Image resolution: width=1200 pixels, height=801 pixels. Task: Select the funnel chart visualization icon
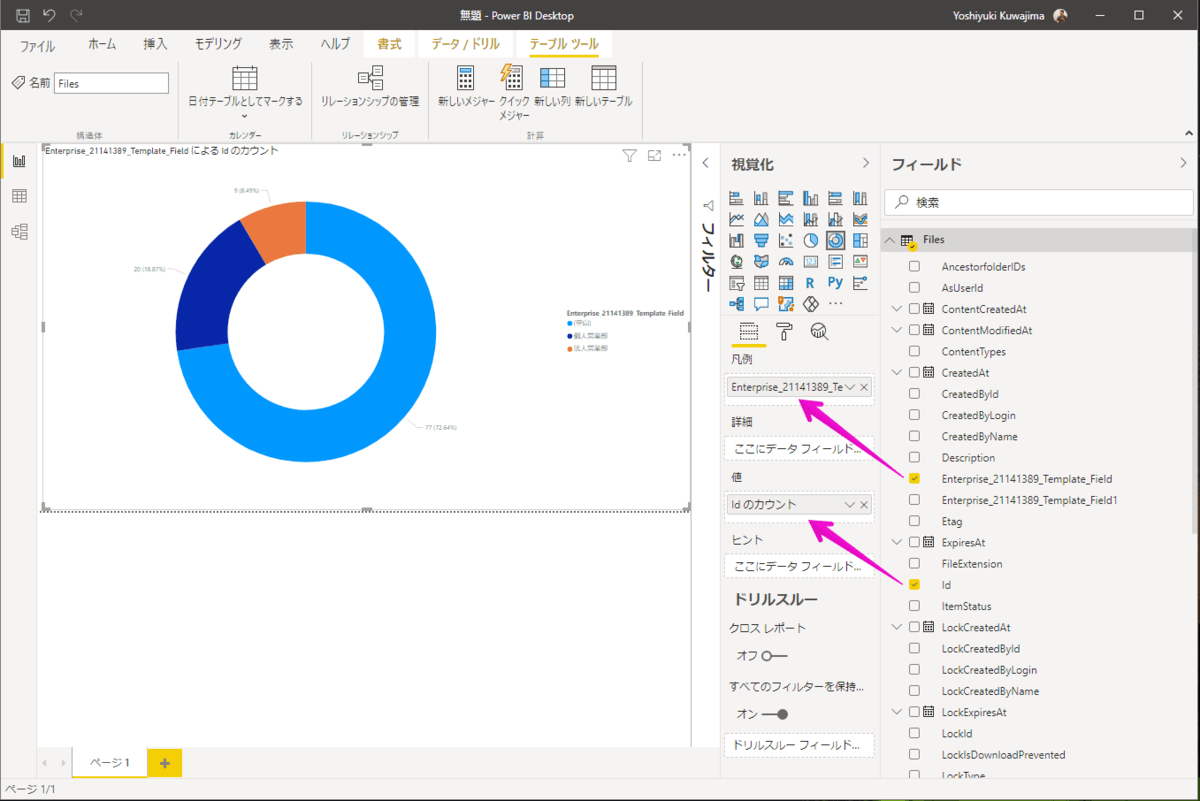point(762,240)
